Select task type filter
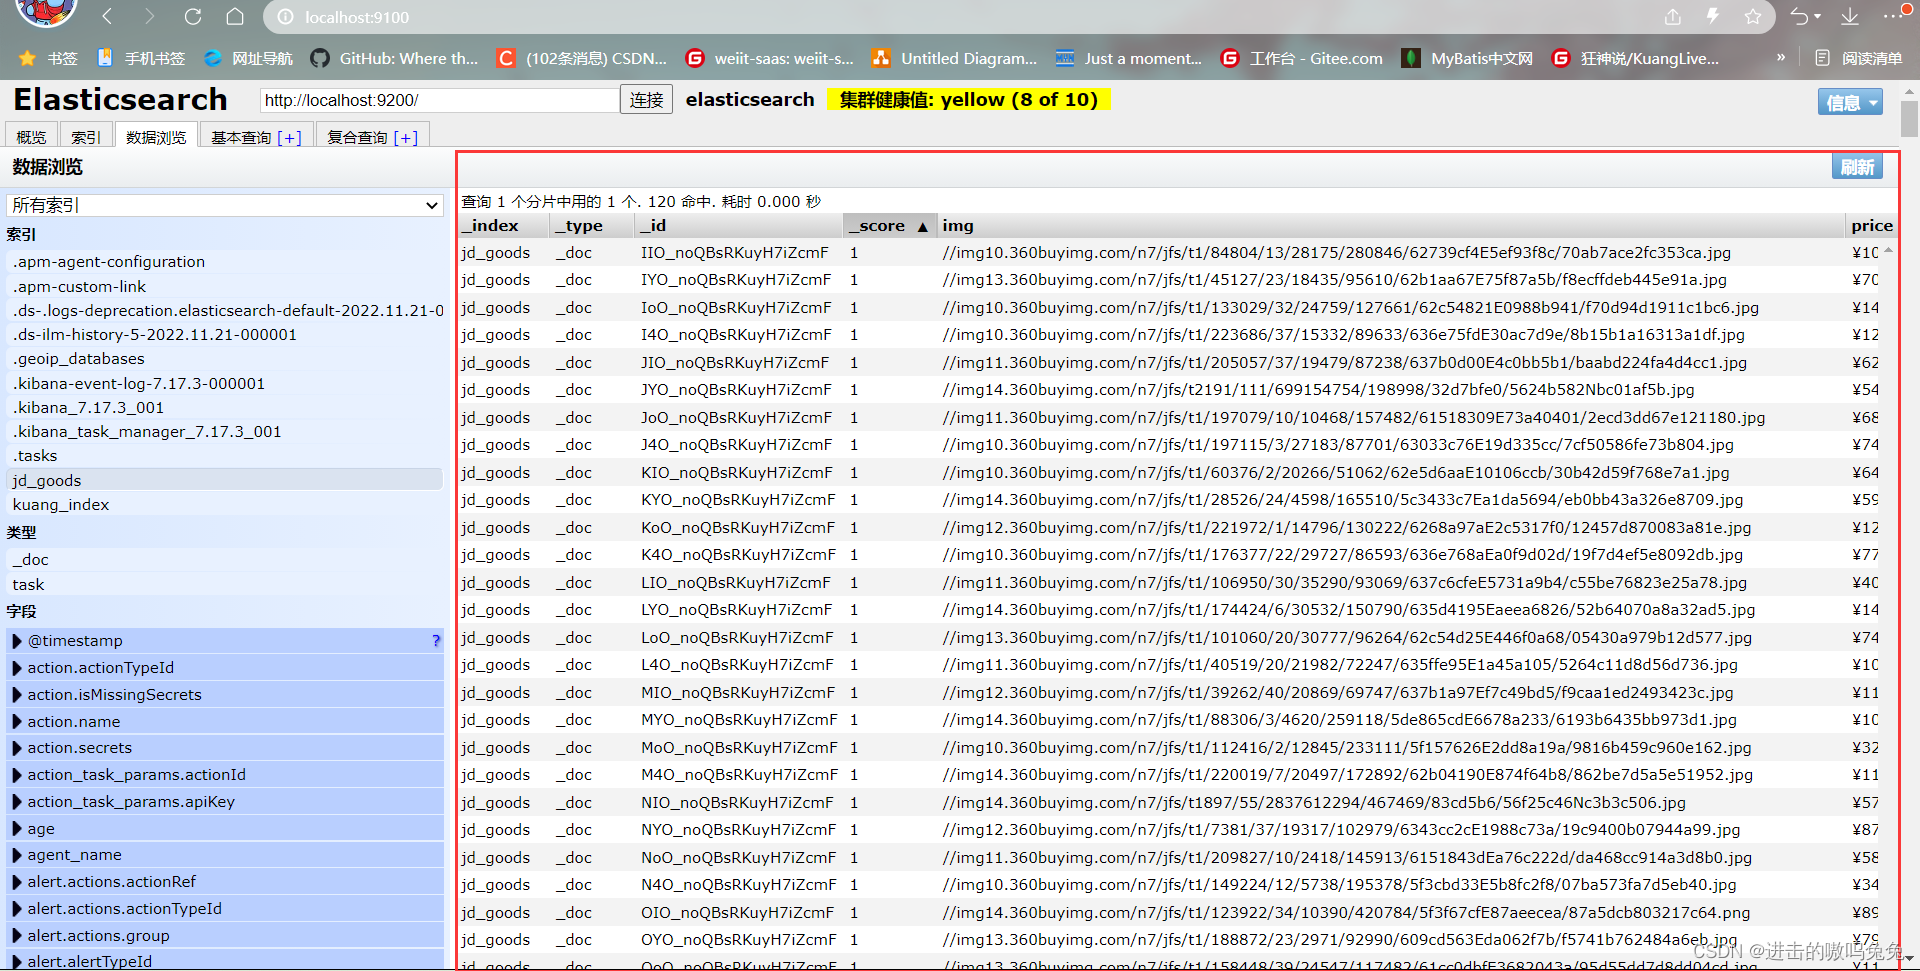1920x971 pixels. 225,584
